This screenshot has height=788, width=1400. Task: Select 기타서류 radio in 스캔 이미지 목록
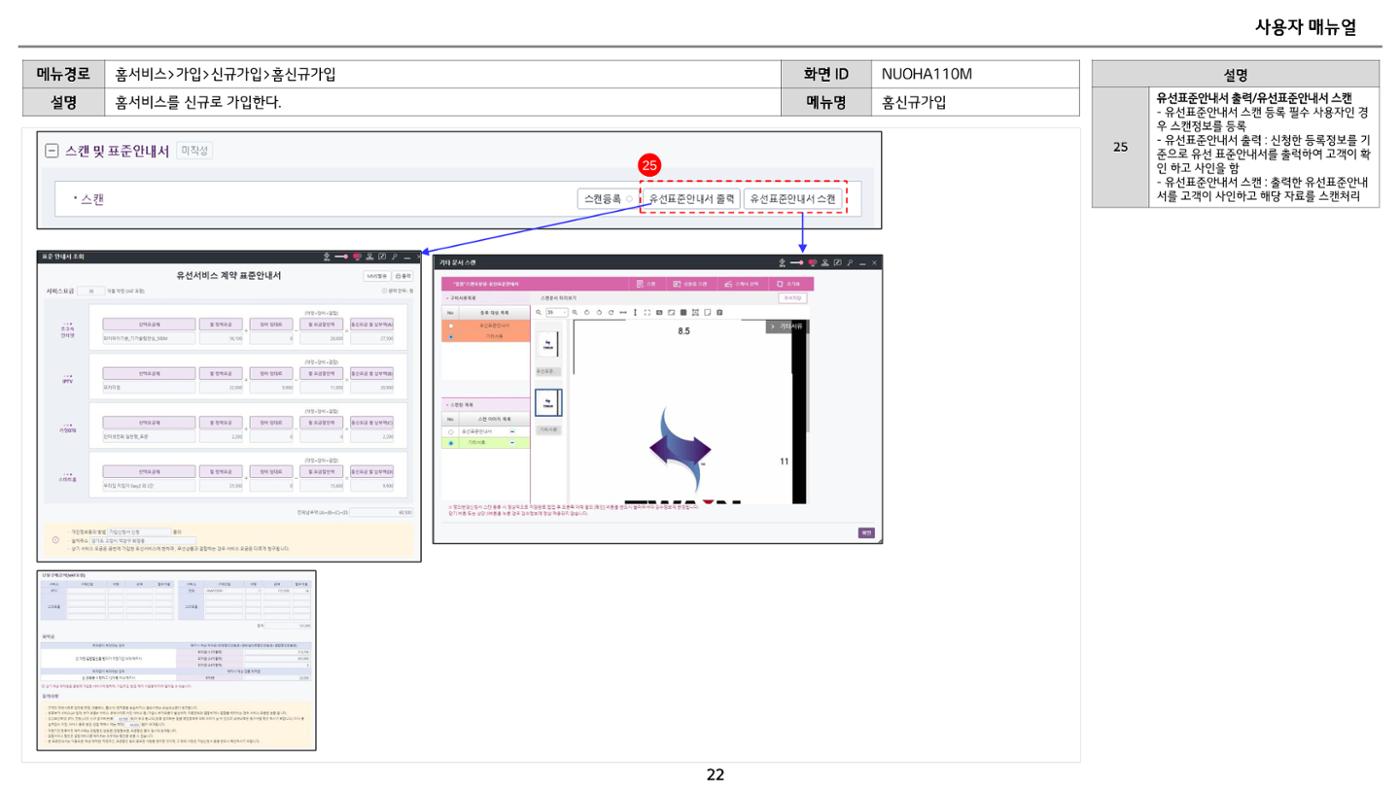pyautogui.click(x=451, y=443)
